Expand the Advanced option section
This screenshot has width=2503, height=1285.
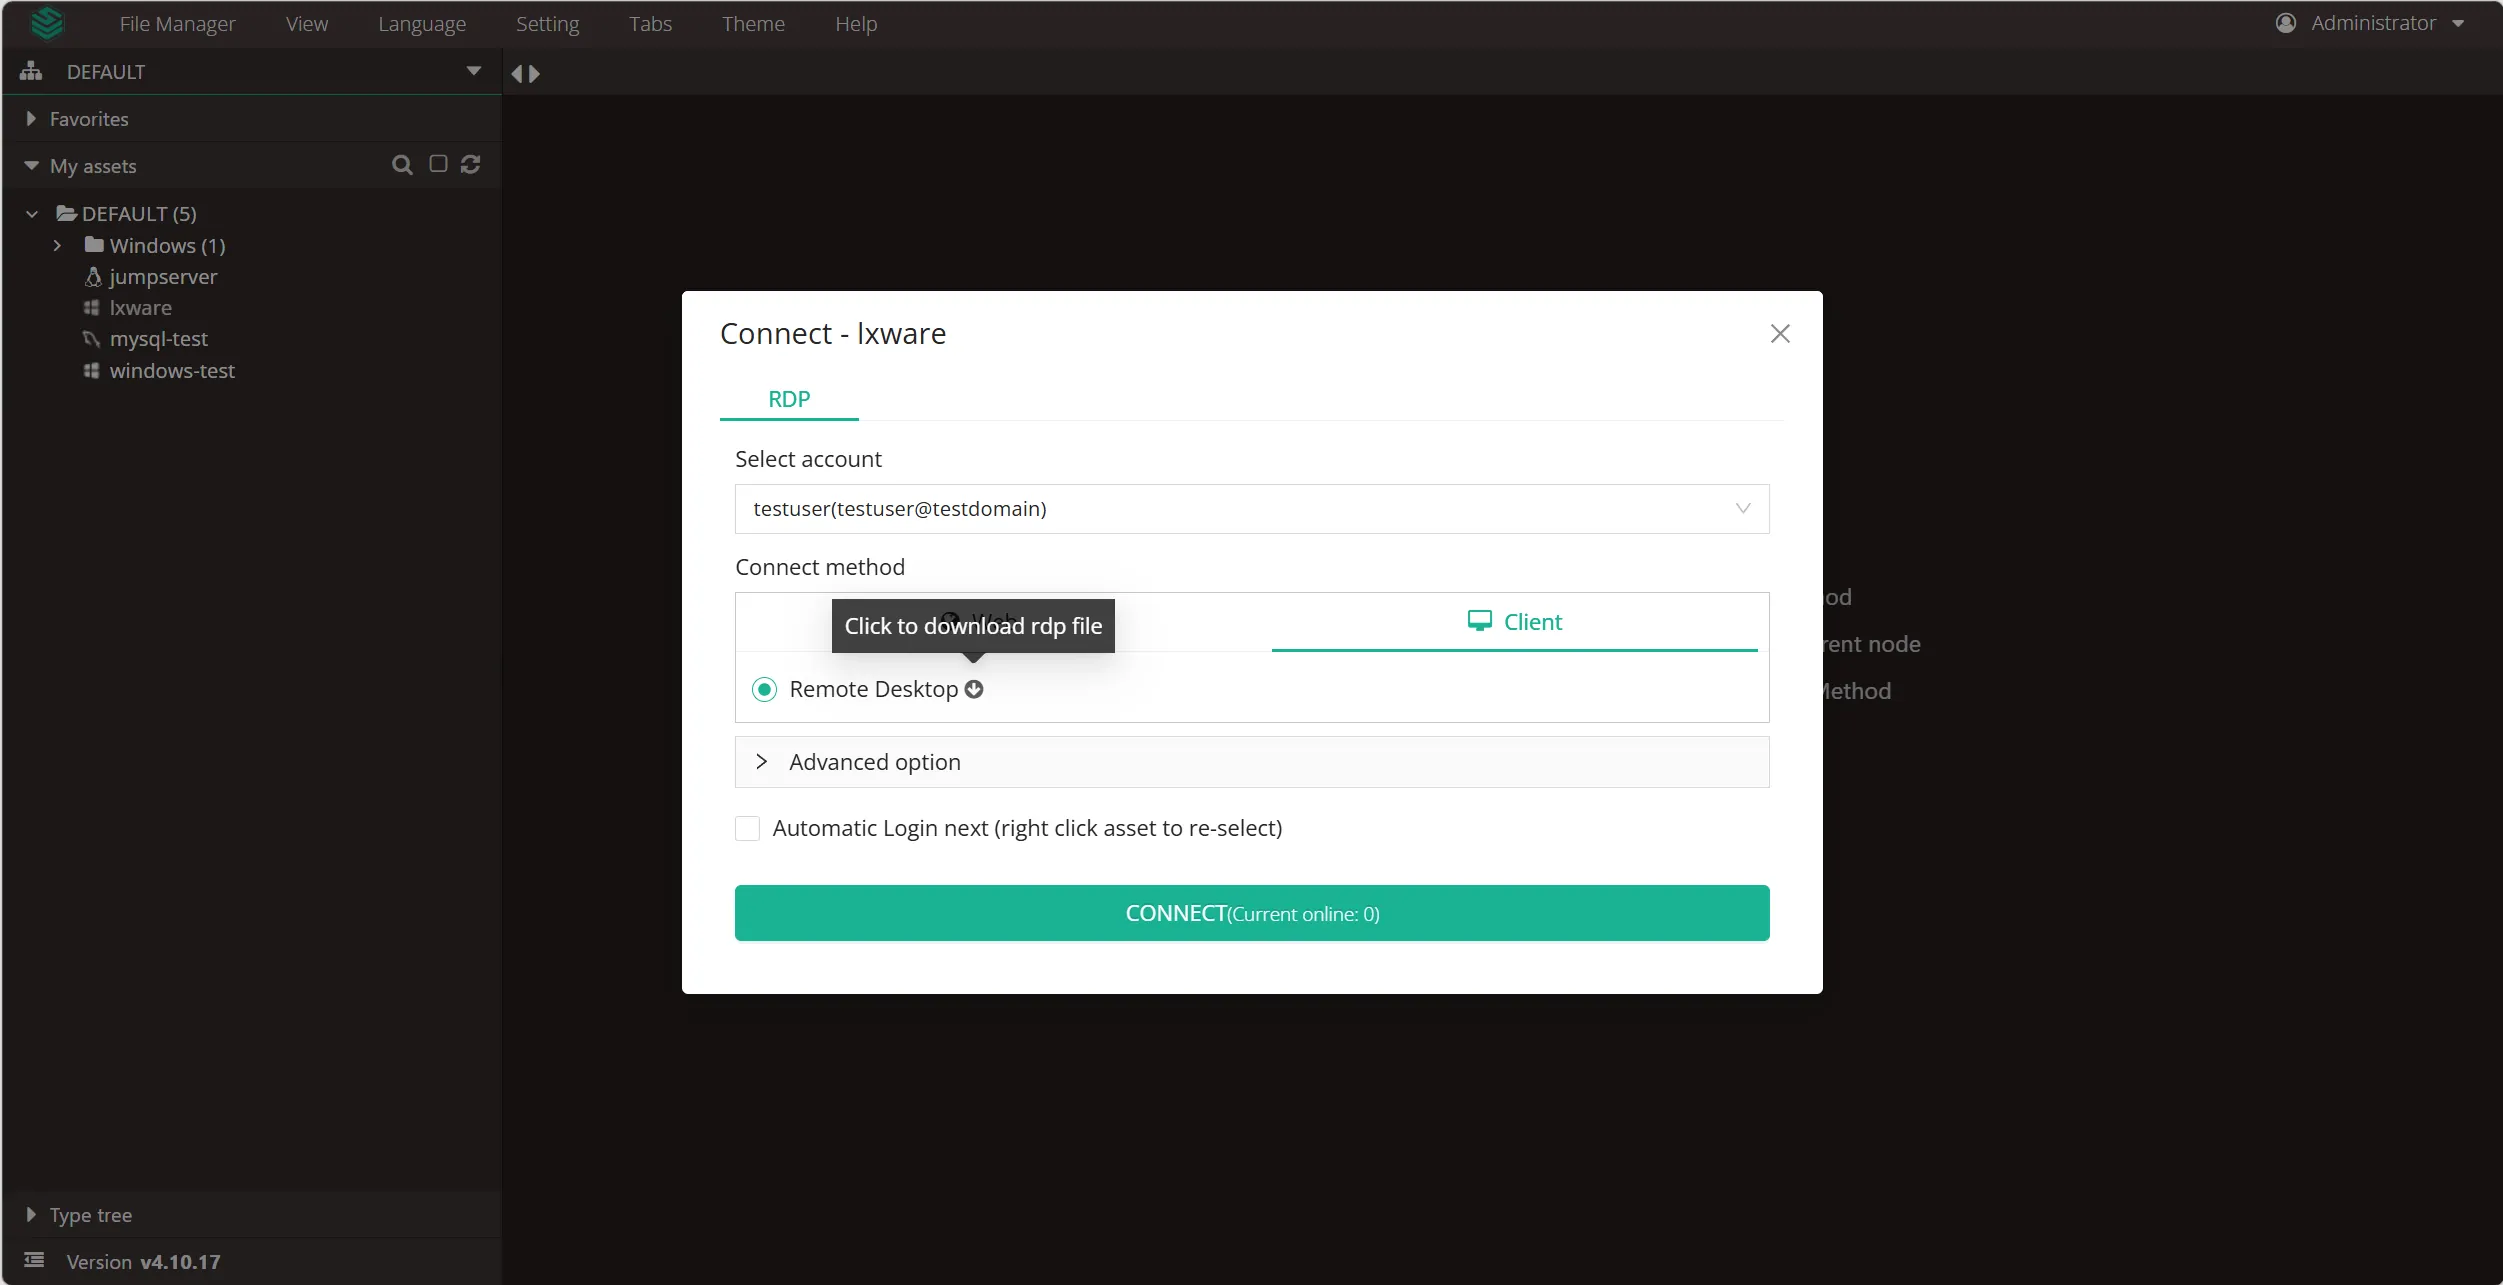[1252, 762]
